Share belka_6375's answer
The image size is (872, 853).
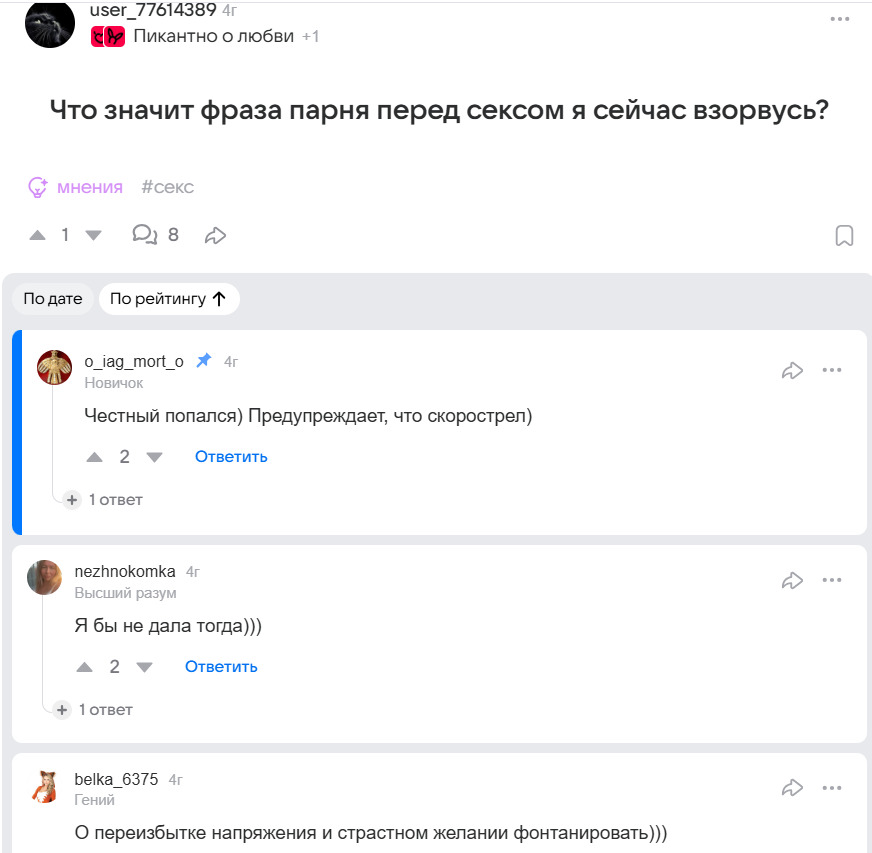(x=792, y=788)
